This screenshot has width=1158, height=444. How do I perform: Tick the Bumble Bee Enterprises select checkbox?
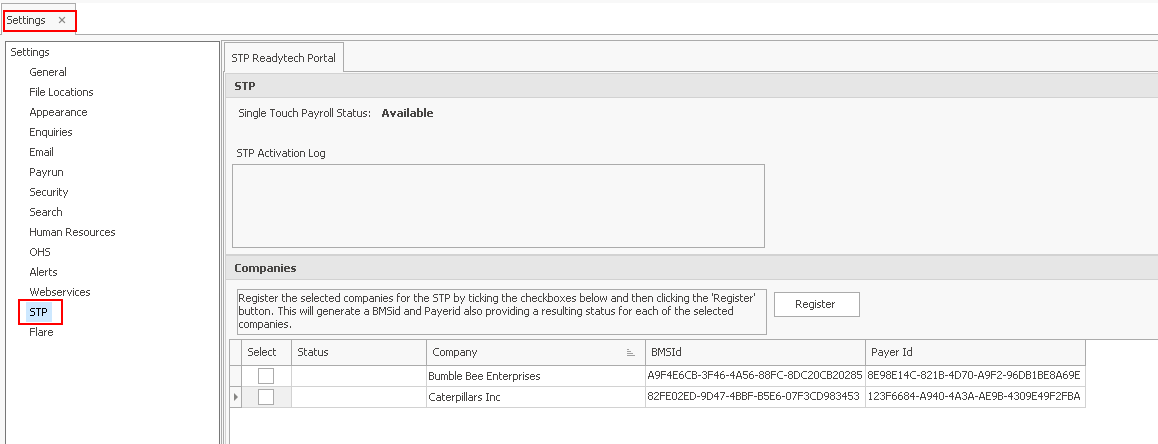pyautogui.click(x=266, y=376)
